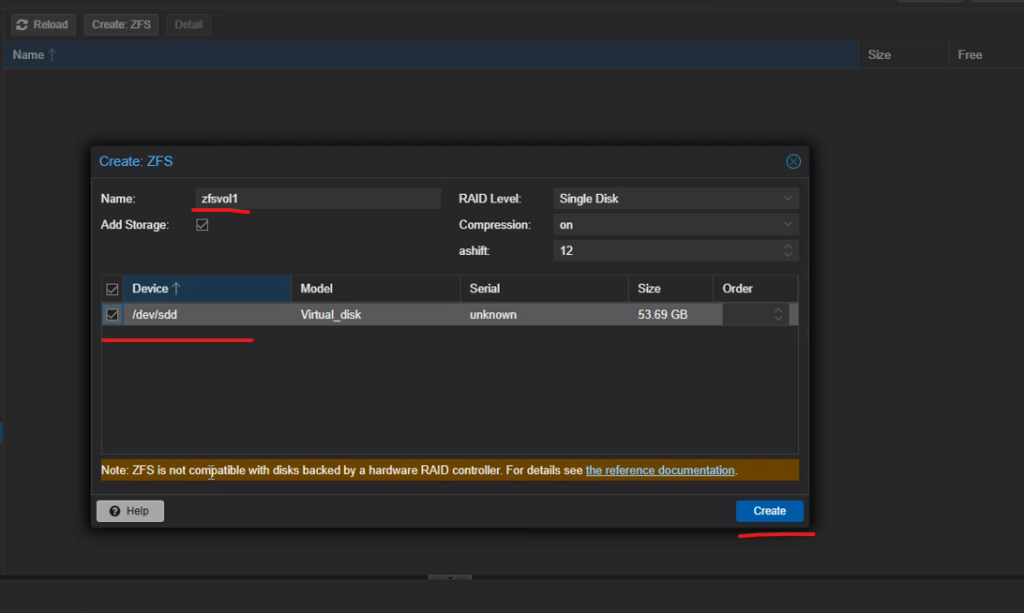The width and height of the screenshot is (1024, 613).
Task: Click the question mark icon on Help
Action: point(115,511)
